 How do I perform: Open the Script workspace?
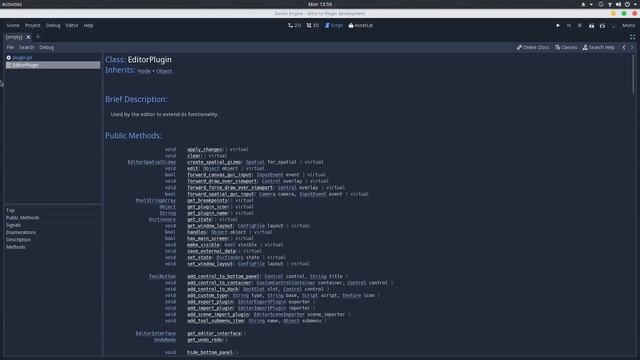(x=333, y=25)
